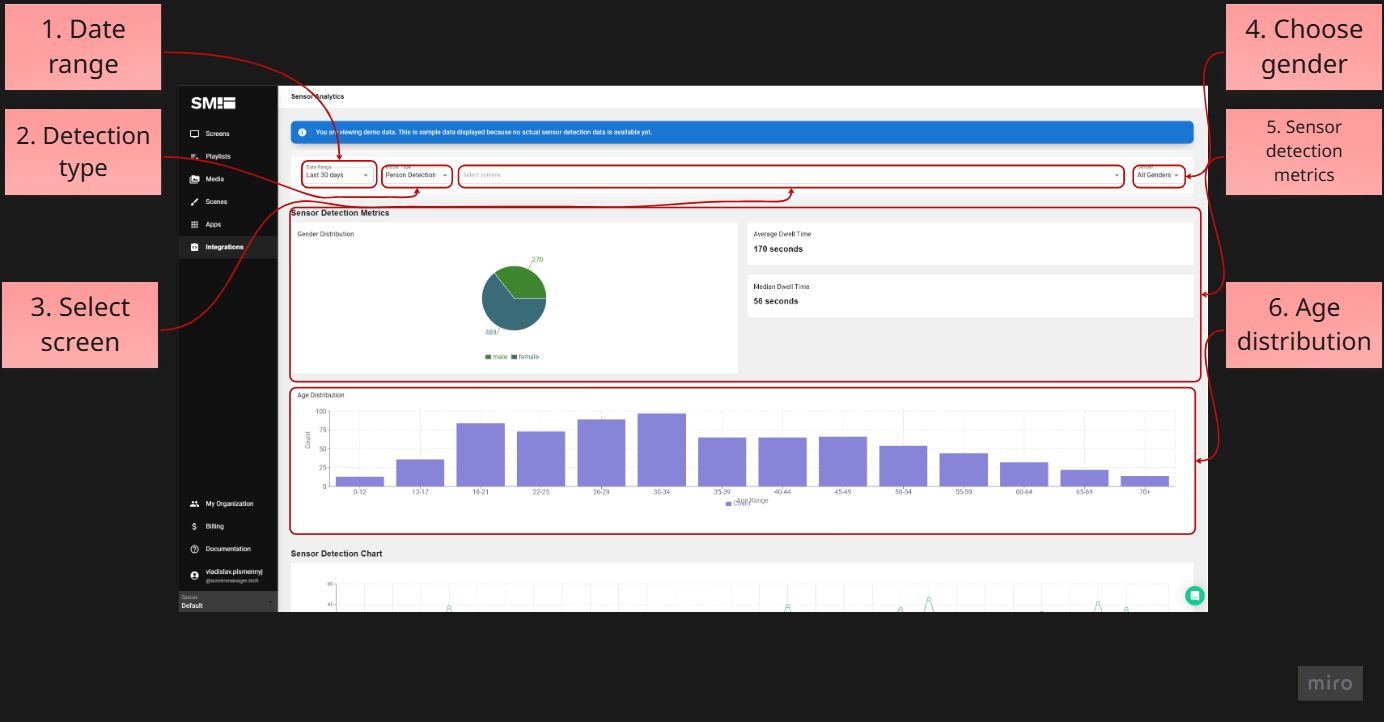Click the 22-25 age axis label

[x=541, y=492]
